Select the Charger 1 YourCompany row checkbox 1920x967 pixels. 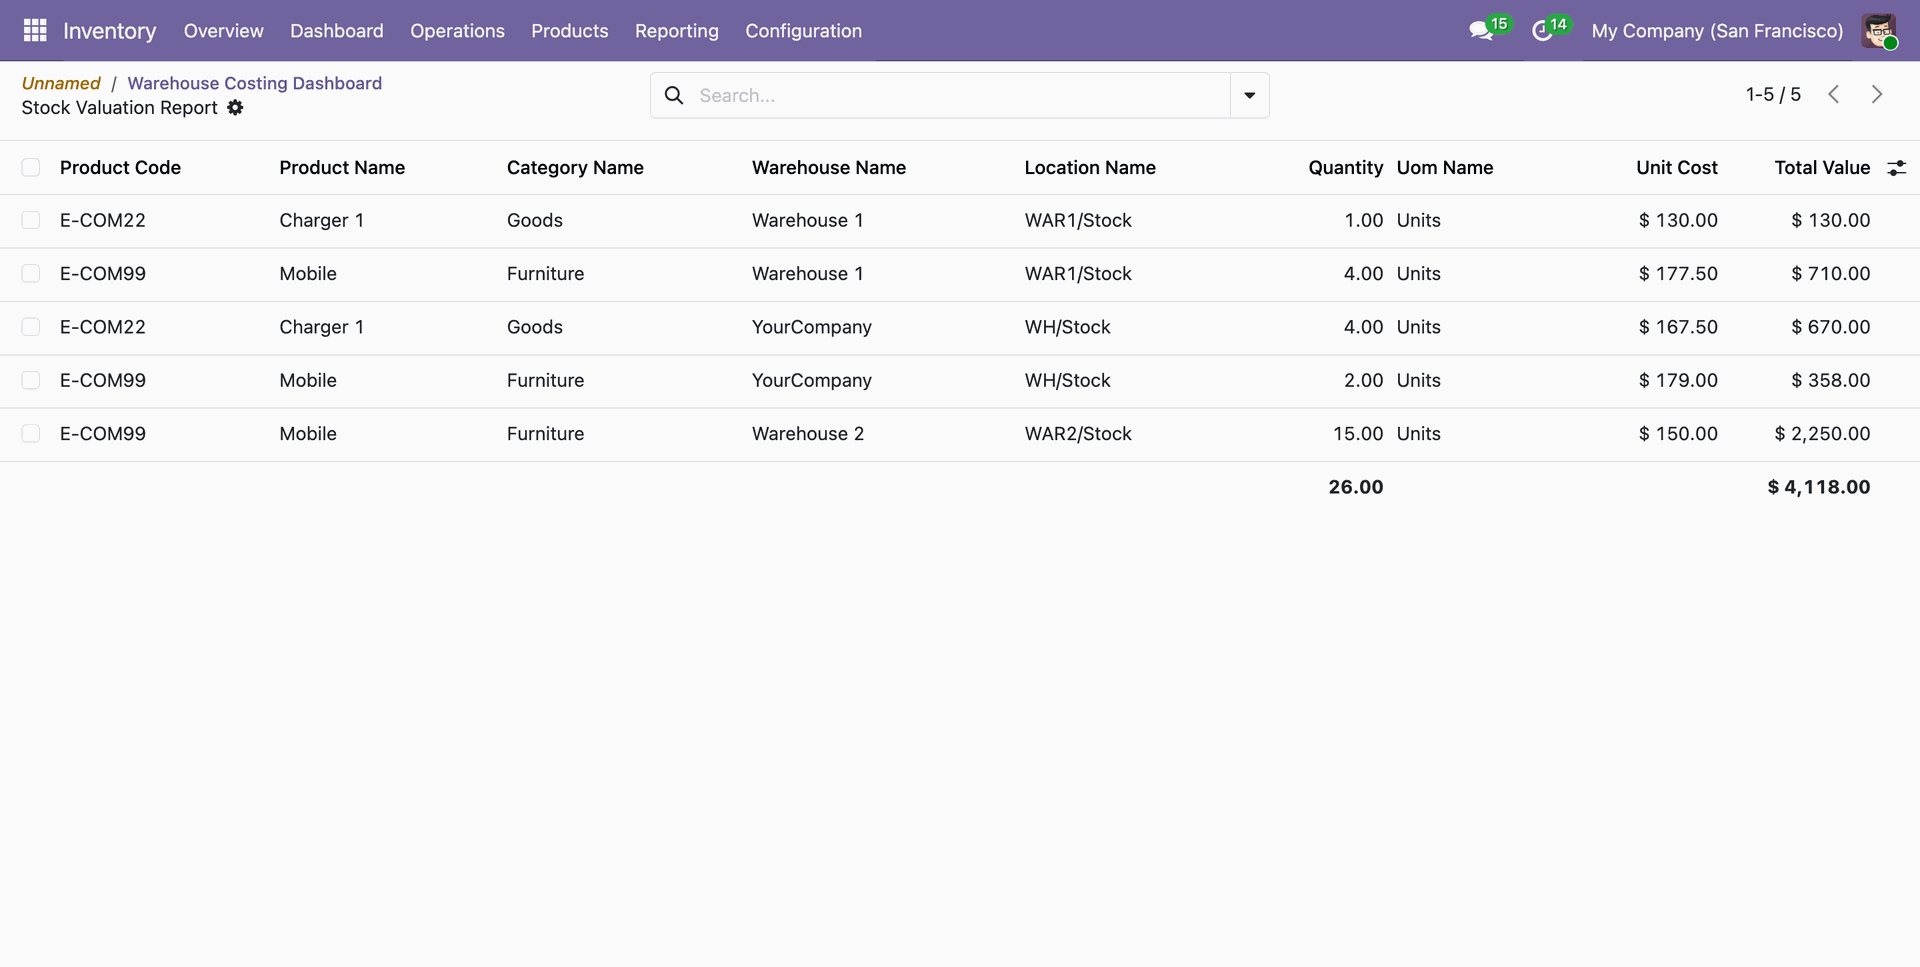pos(31,327)
